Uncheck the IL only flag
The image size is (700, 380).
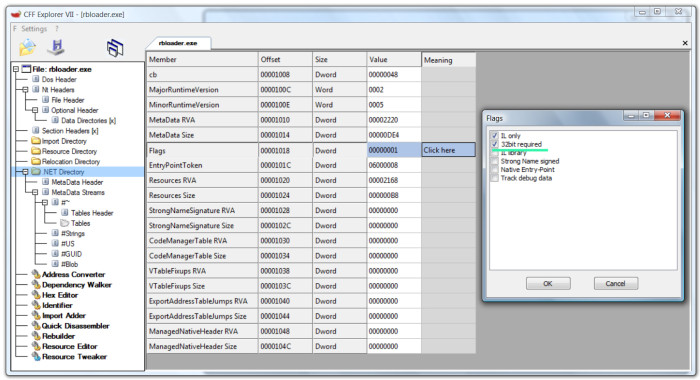click(494, 135)
